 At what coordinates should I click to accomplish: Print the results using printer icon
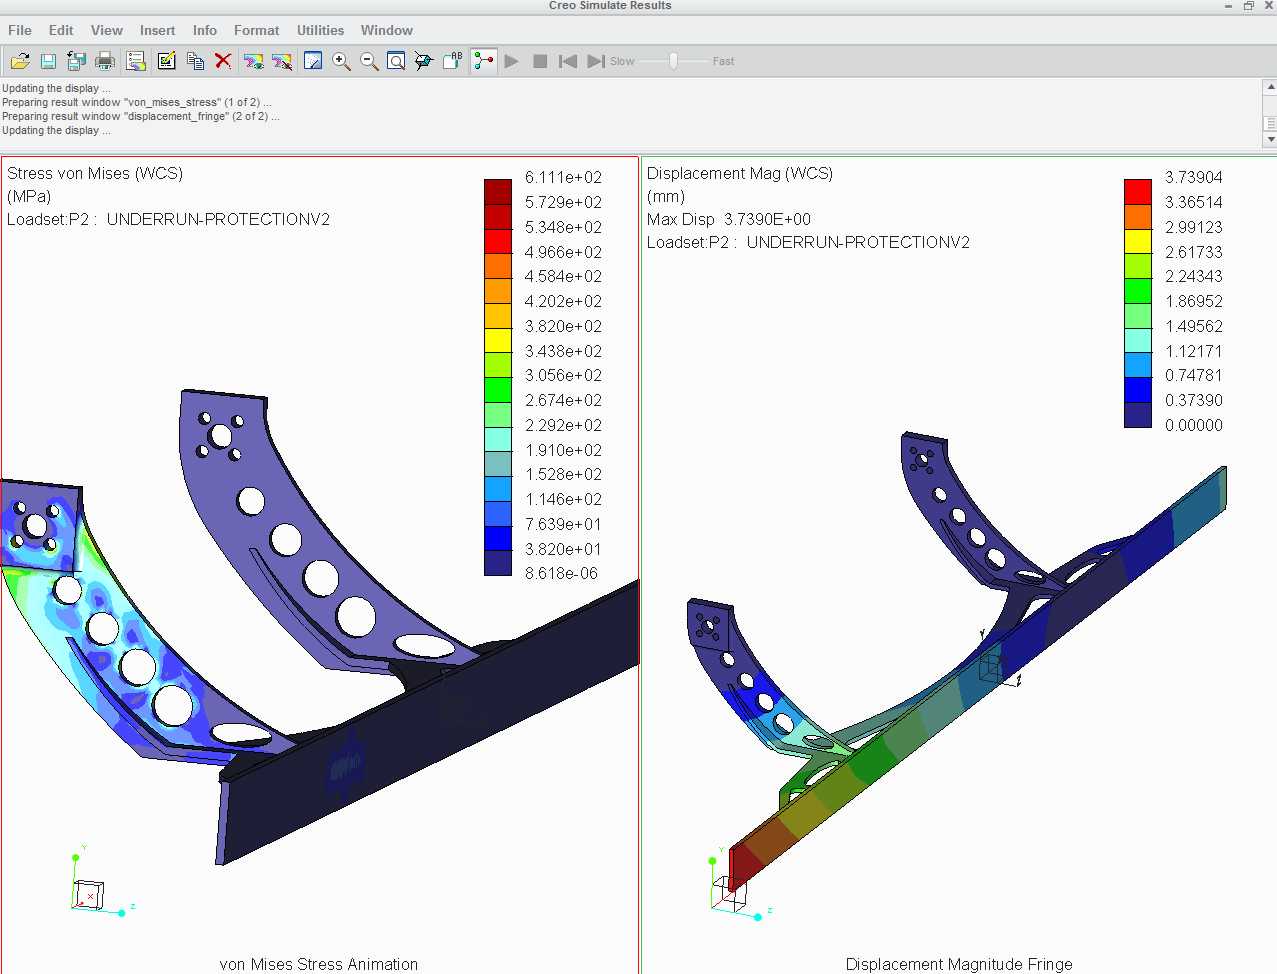tap(105, 61)
